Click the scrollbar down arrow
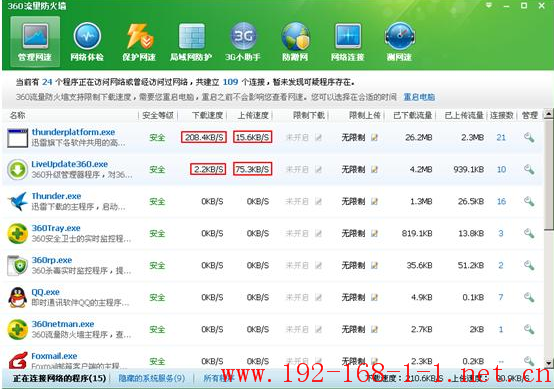The image size is (554, 389). [x=548, y=363]
